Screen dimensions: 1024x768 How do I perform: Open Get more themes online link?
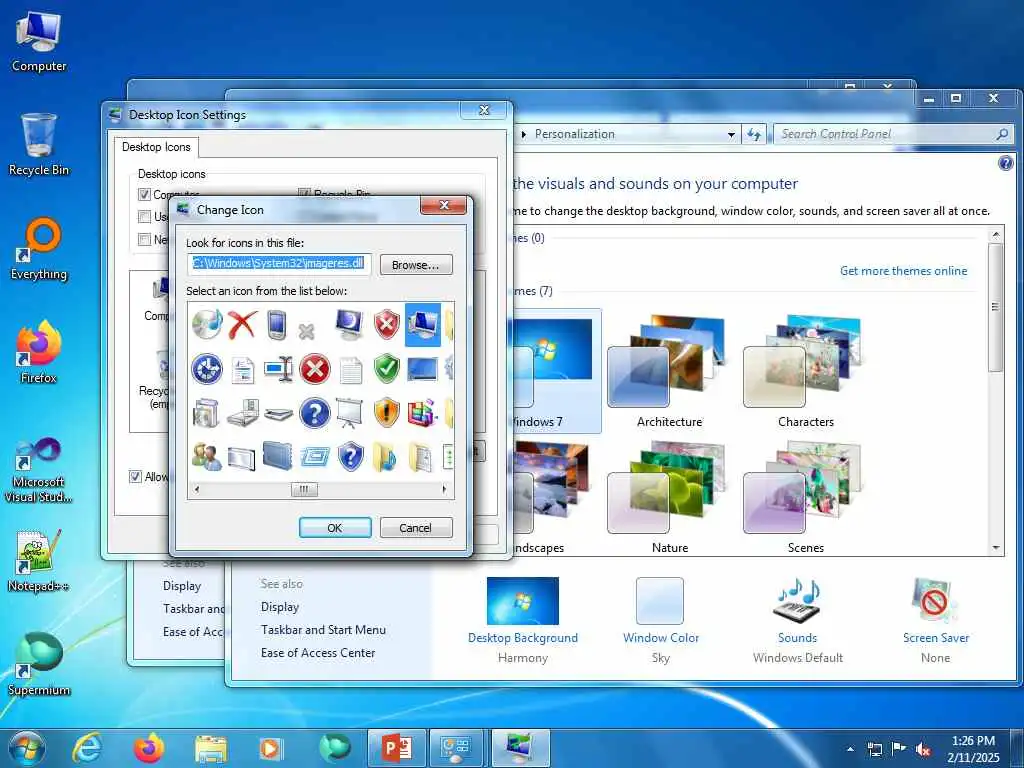[x=903, y=270]
